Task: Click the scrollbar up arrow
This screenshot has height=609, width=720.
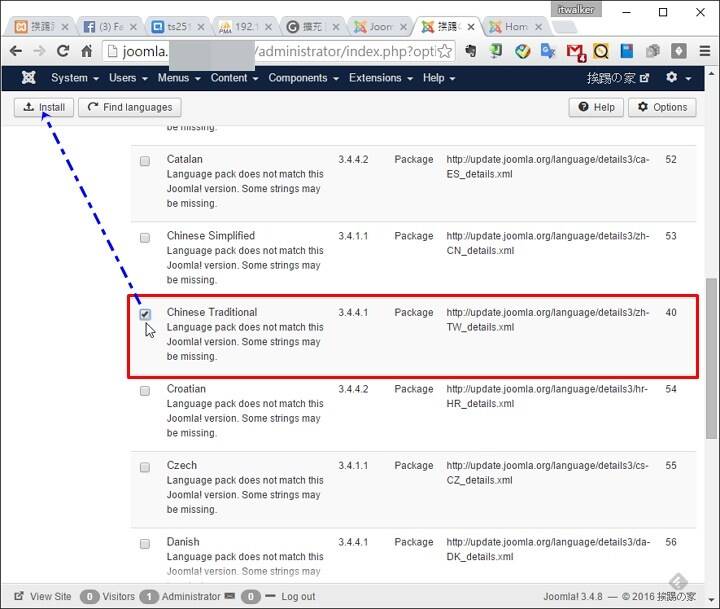Action: pos(712,73)
